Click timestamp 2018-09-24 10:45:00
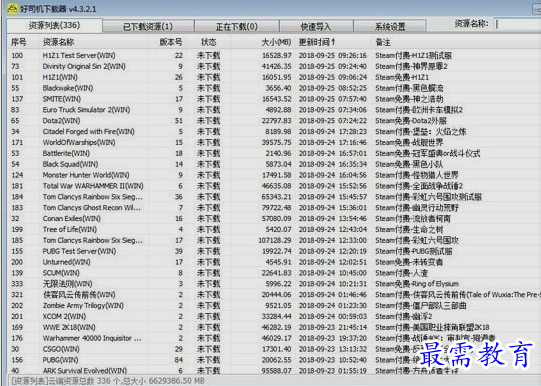This screenshot has width=541, height=386. 333,273
